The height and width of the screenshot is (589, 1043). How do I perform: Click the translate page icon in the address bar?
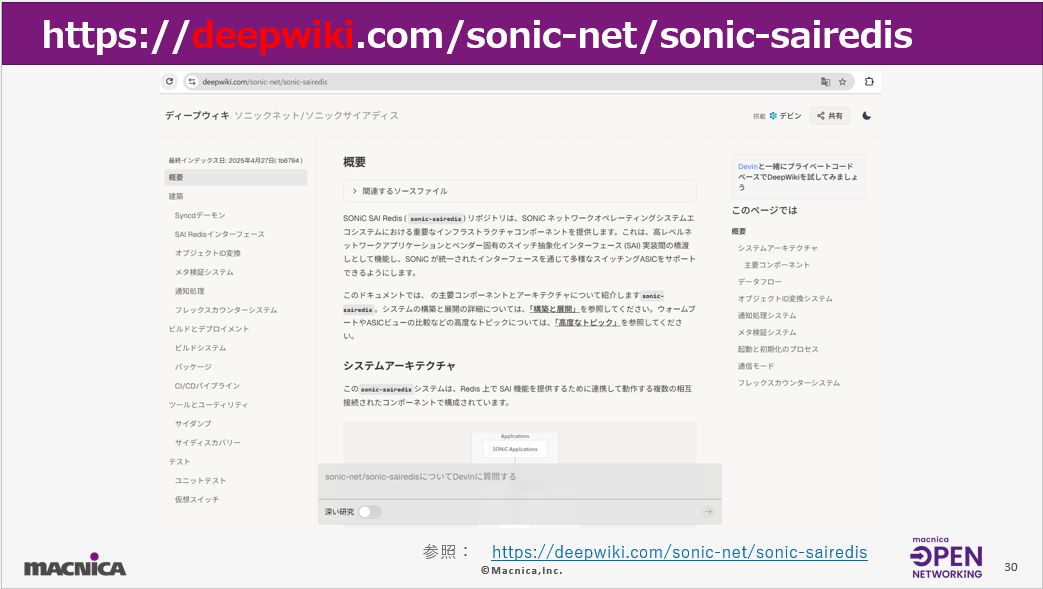coord(825,82)
